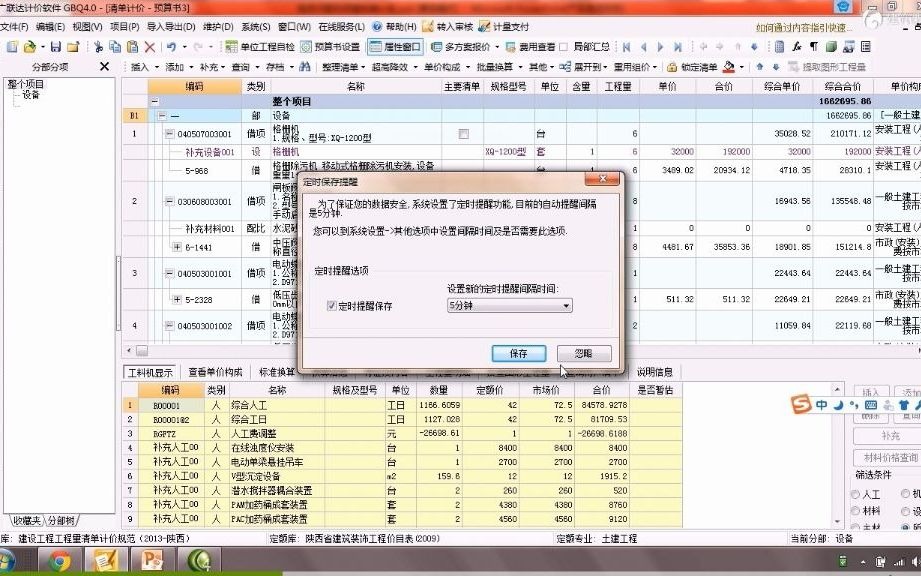Click 忽略 to dismiss the reminder
The height and width of the screenshot is (576, 921).
click(x=583, y=351)
